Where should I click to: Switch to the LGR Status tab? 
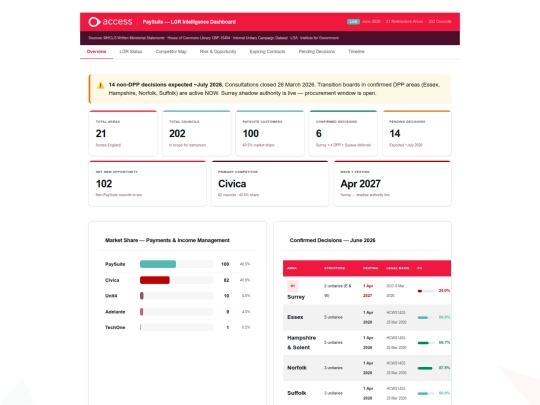coord(131,52)
